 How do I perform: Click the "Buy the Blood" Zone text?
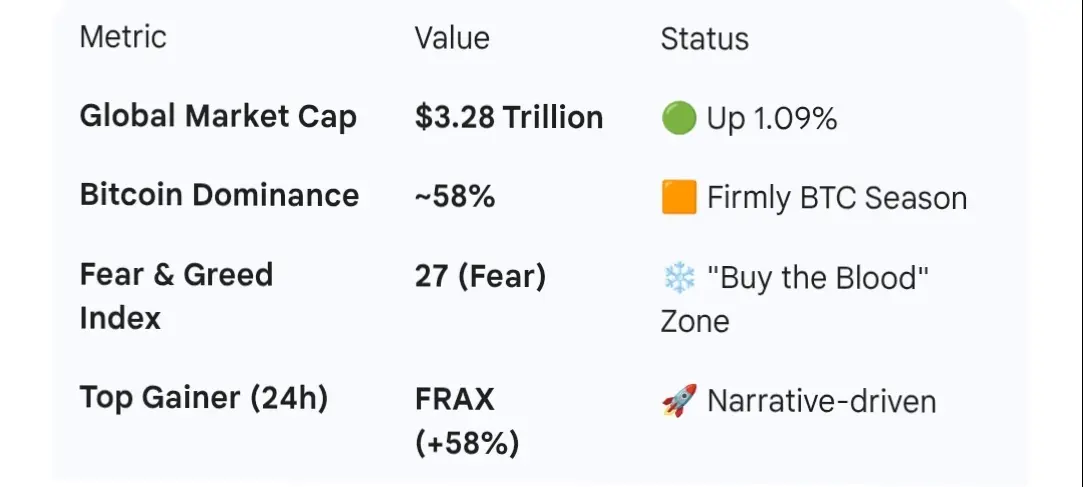pos(818,278)
